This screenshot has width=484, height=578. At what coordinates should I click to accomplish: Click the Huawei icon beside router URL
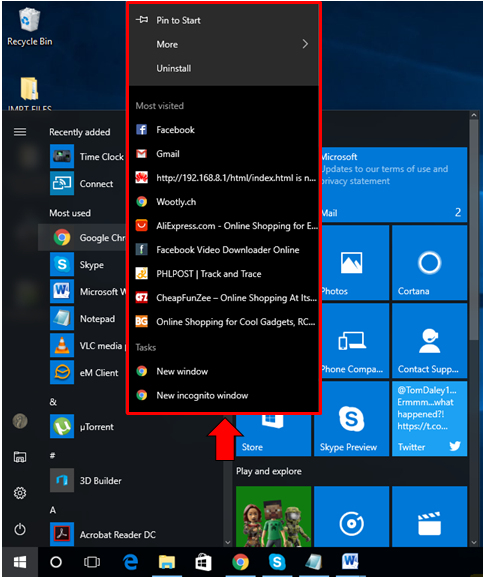(x=142, y=178)
